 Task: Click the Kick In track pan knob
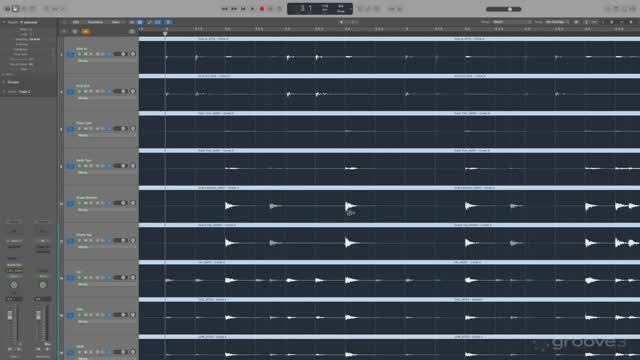point(133,54)
